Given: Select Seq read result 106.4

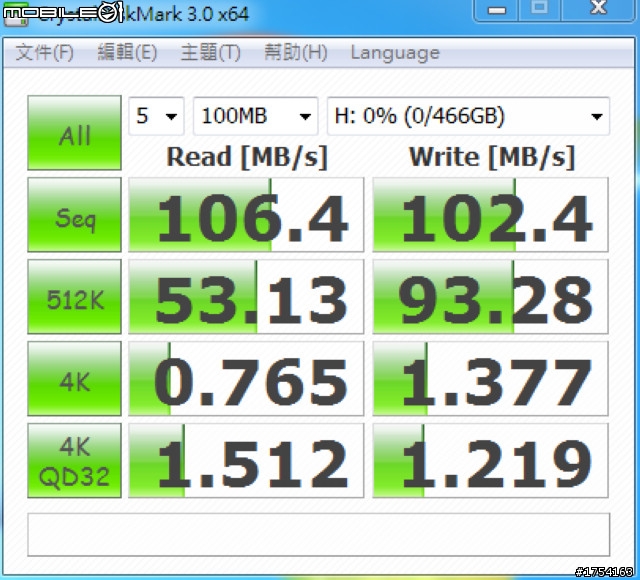Looking at the screenshot, I should point(246,215).
